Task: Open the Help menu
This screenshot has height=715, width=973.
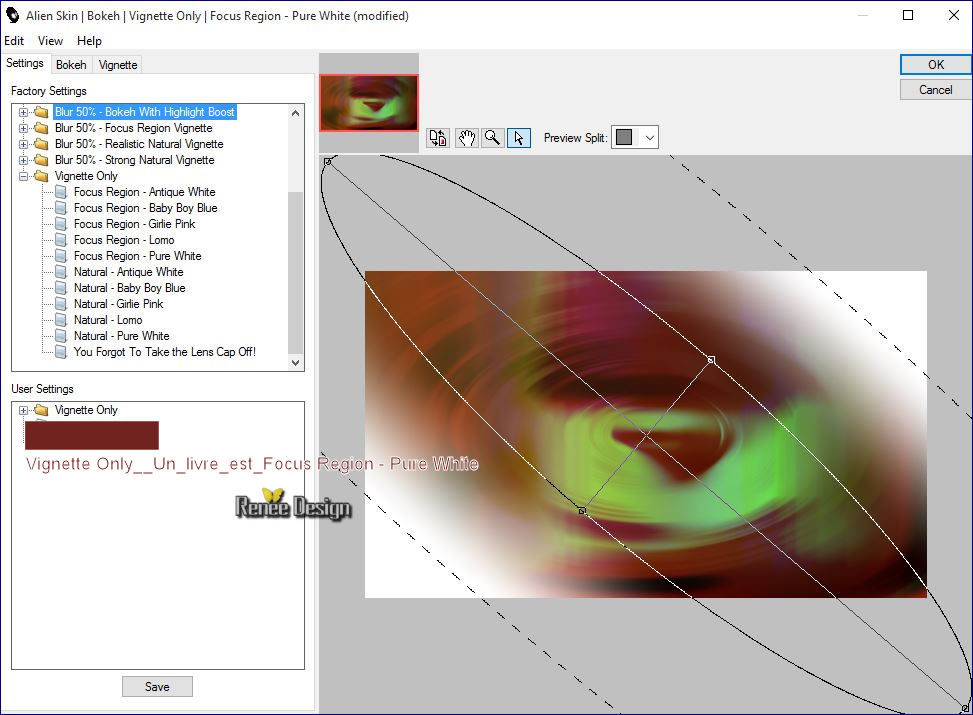Action: (x=89, y=41)
